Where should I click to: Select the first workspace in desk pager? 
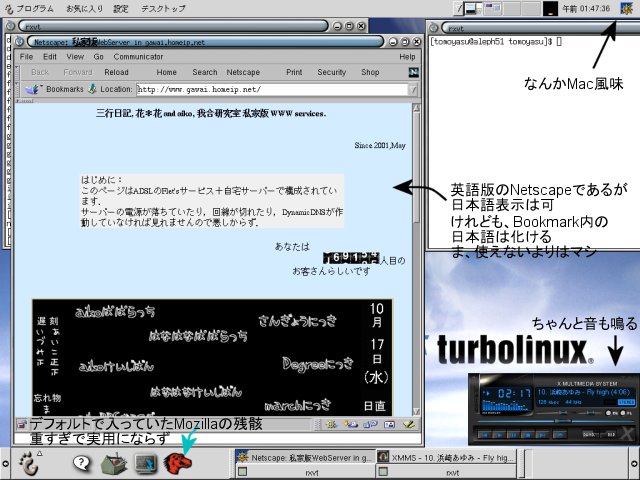(x=473, y=8)
